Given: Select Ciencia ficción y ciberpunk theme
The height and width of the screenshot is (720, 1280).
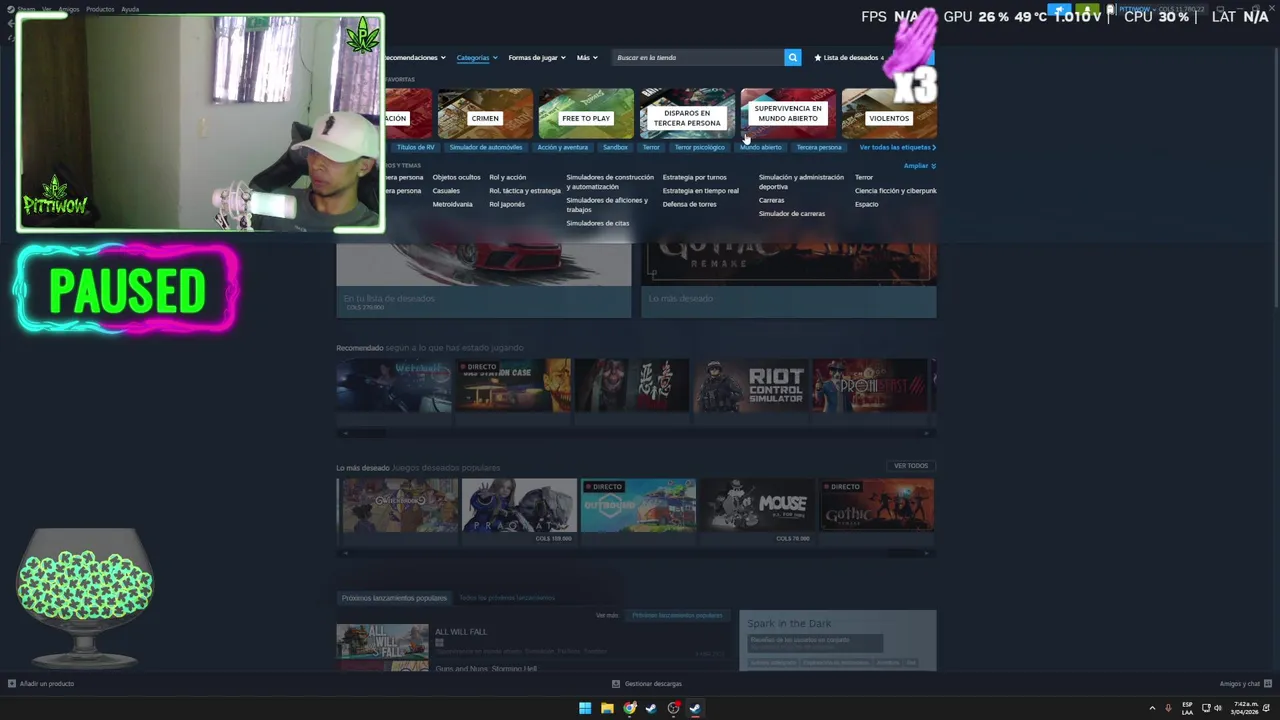Looking at the screenshot, I should (896, 191).
